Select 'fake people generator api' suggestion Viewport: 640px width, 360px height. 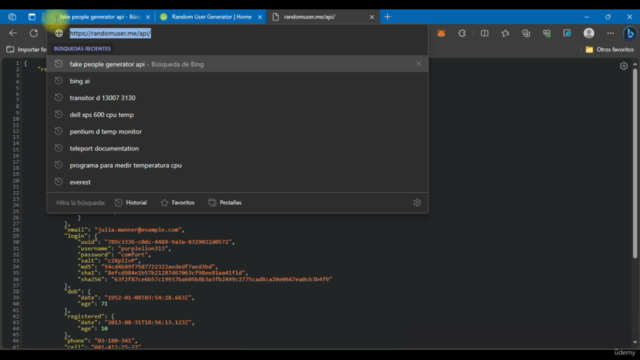[238, 64]
